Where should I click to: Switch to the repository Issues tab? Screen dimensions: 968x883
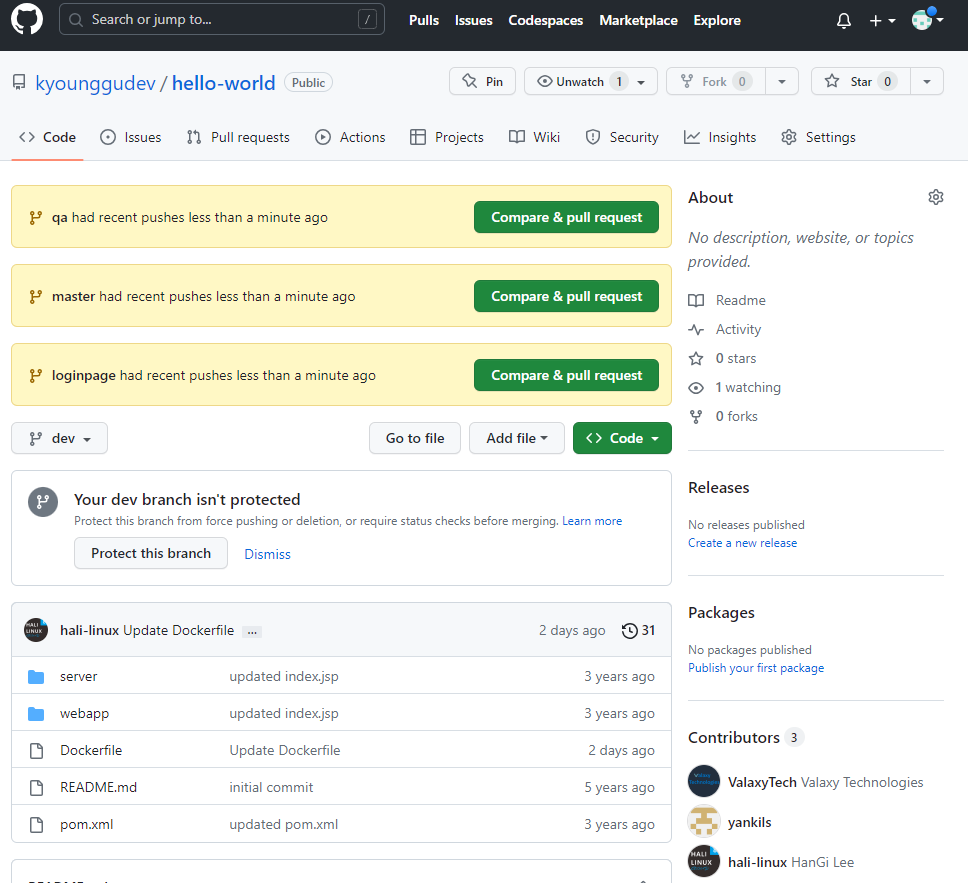click(130, 137)
